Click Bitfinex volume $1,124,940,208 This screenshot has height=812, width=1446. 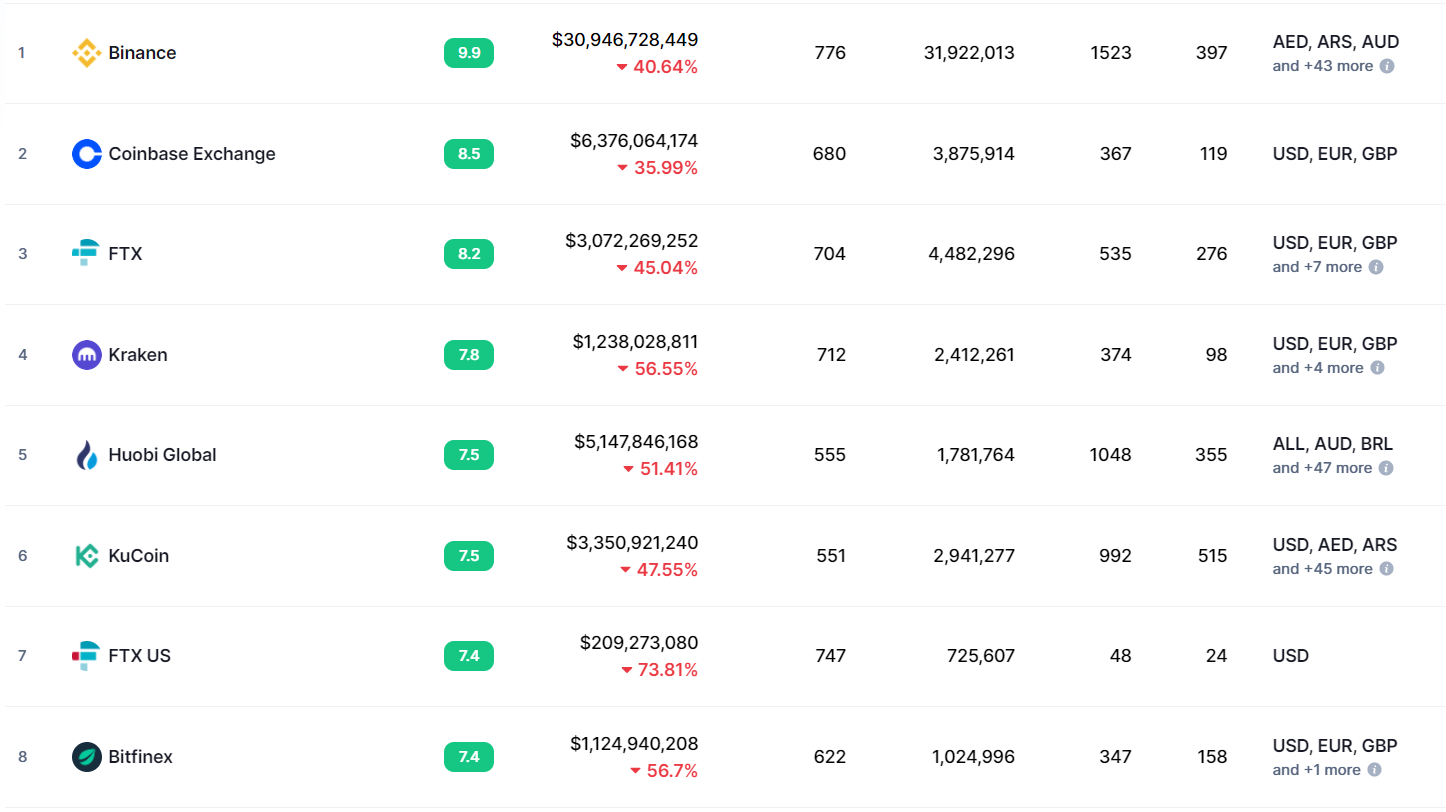click(634, 744)
